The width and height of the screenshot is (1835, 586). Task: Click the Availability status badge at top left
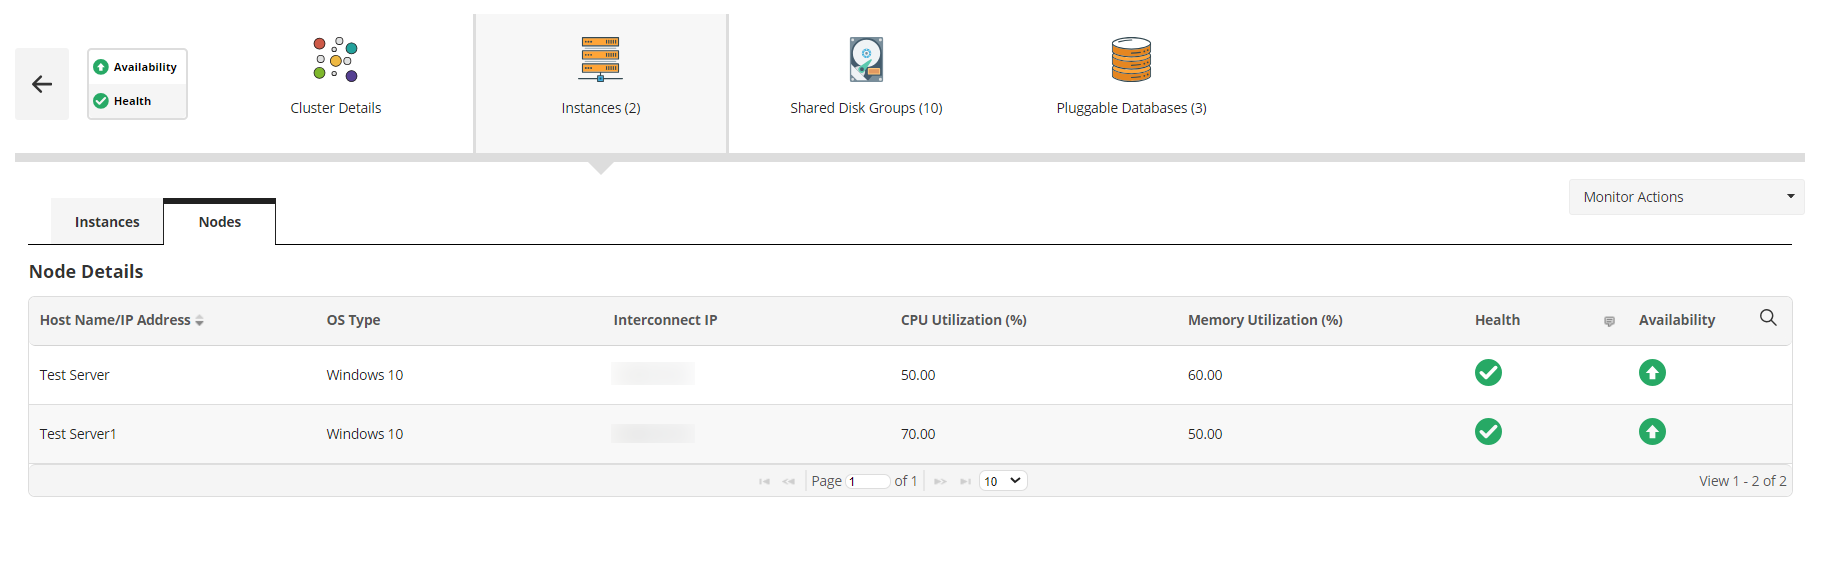point(136,67)
